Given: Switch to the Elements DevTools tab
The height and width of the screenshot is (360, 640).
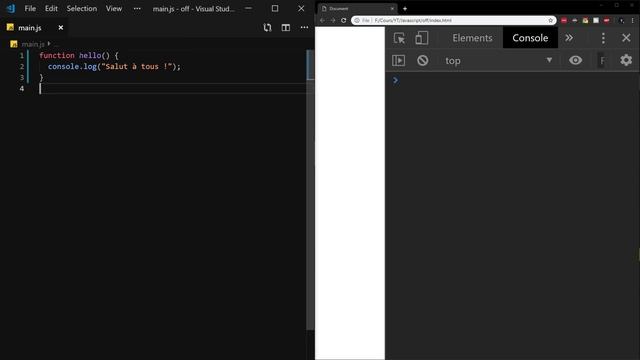Looking at the screenshot, I should (472, 38).
